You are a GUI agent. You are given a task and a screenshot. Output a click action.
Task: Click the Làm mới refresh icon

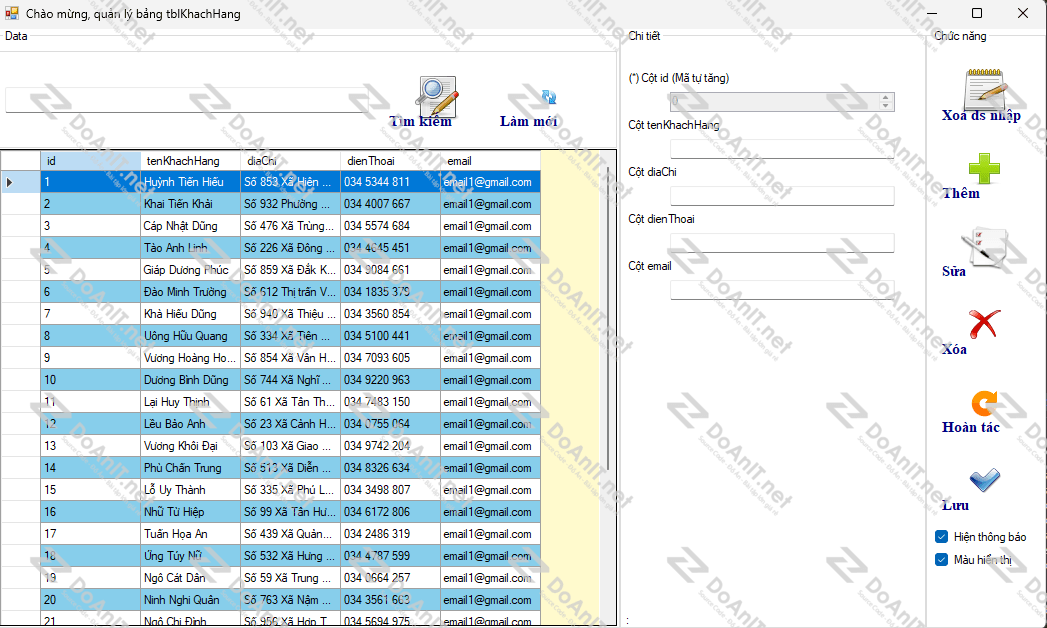pyautogui.click(x=549, y=97)
